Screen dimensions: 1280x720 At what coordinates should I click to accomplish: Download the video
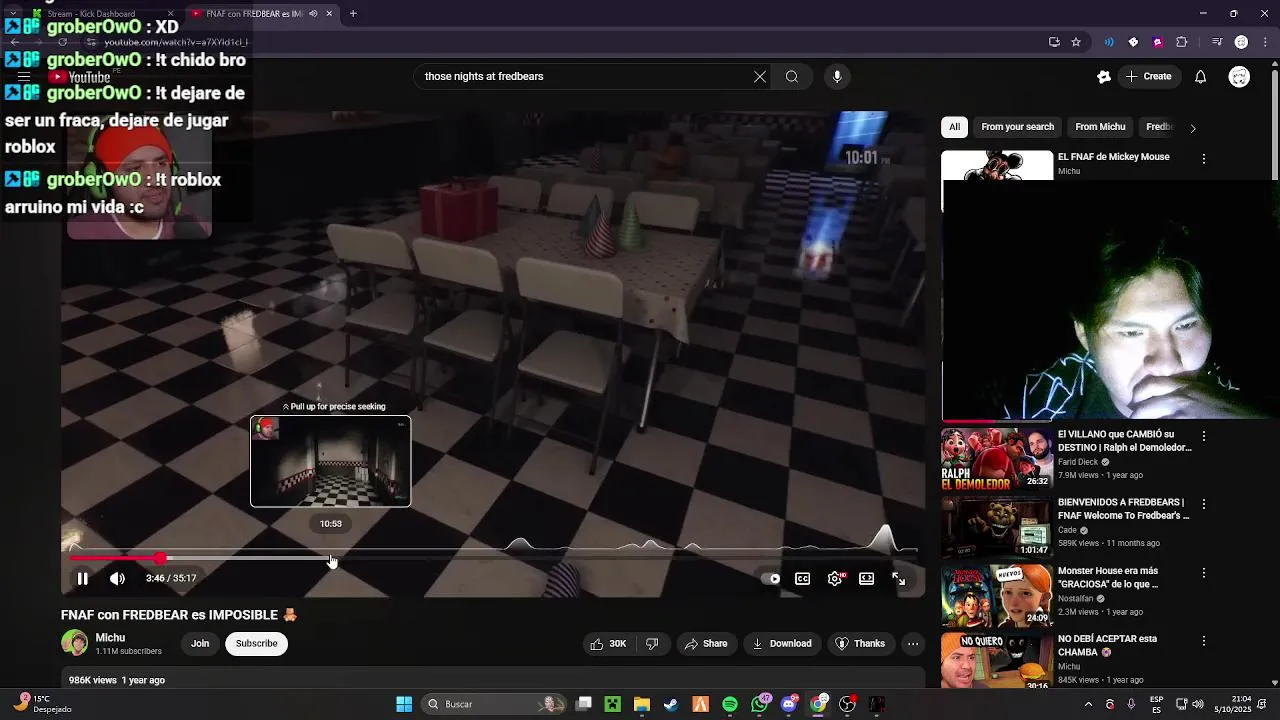click(782, 644)
